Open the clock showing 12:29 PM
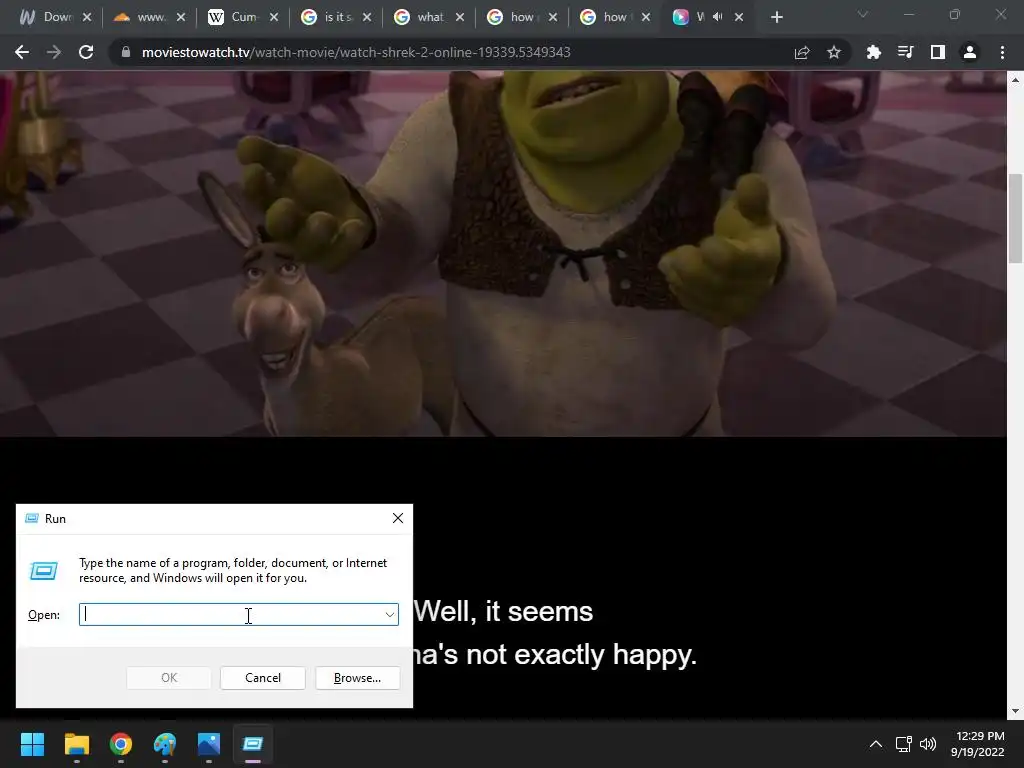 coord(978,744)
